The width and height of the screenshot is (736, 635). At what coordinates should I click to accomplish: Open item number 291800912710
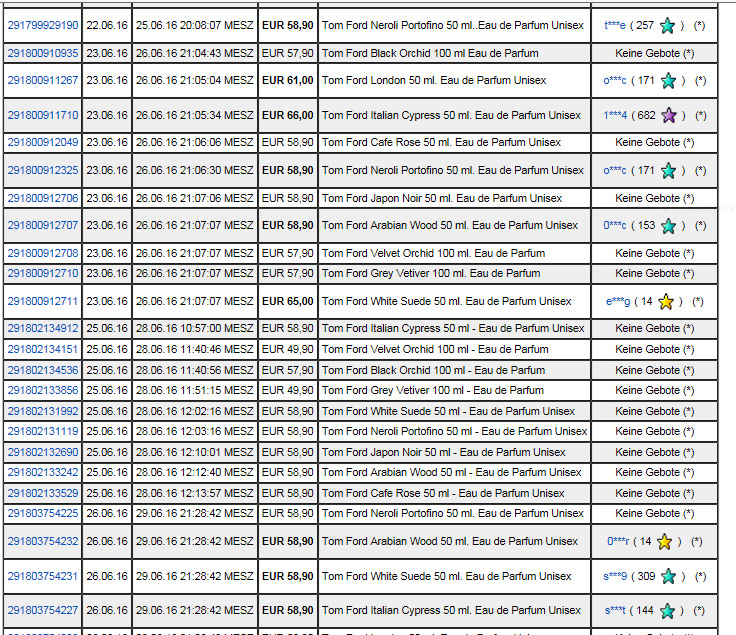[x=43, y=273]
